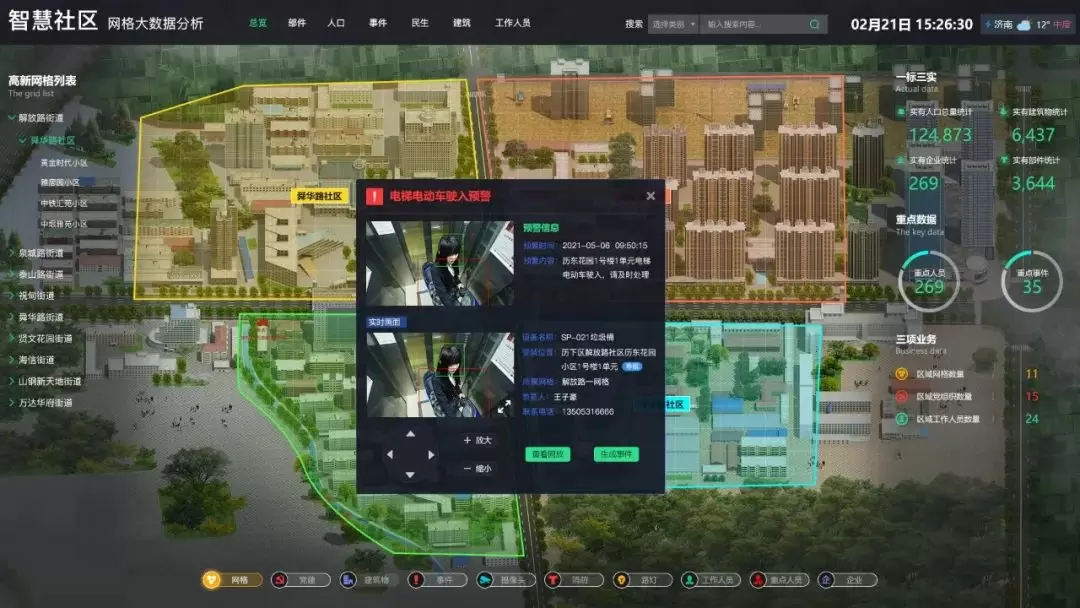Viewport: 1080px width, 608px height.
Task: Switch to the 工作人员 top navigation tab
Action: pos(512,23)
